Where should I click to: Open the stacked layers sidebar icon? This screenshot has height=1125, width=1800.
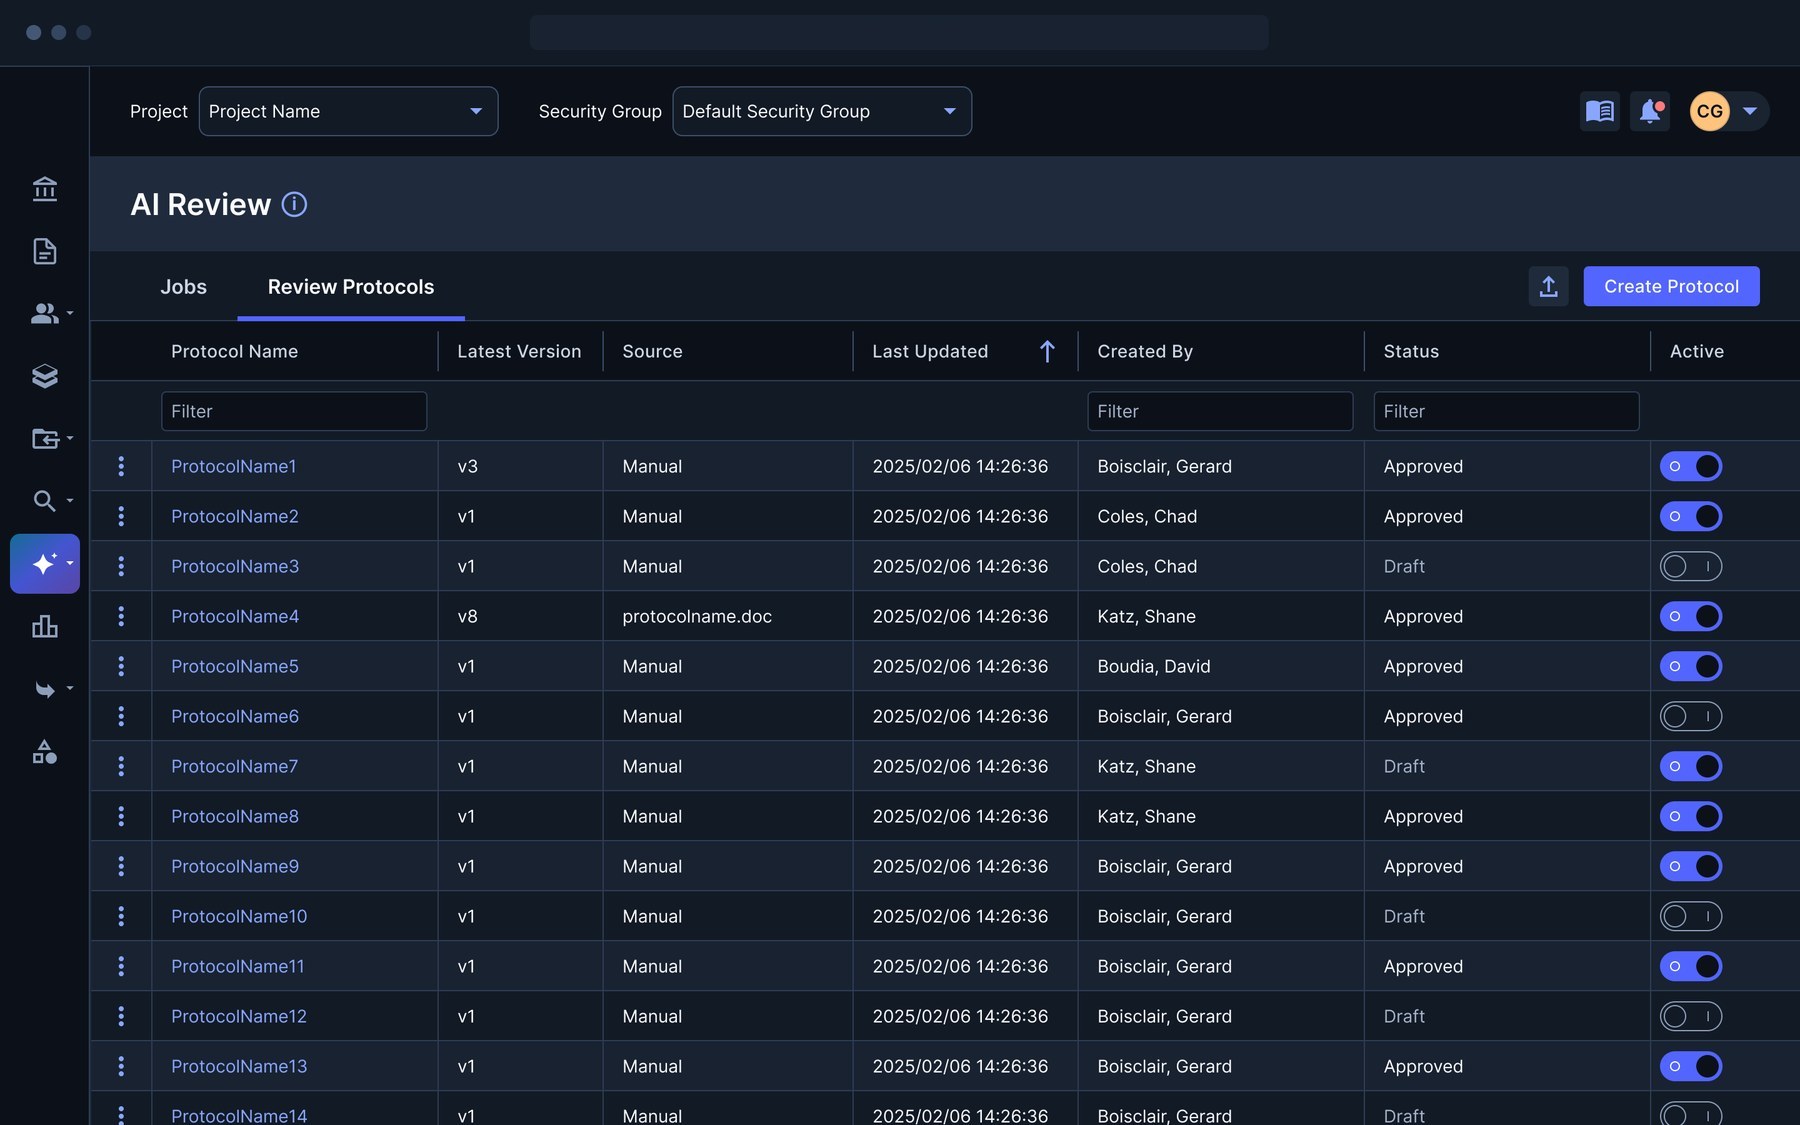click(45, 376)
